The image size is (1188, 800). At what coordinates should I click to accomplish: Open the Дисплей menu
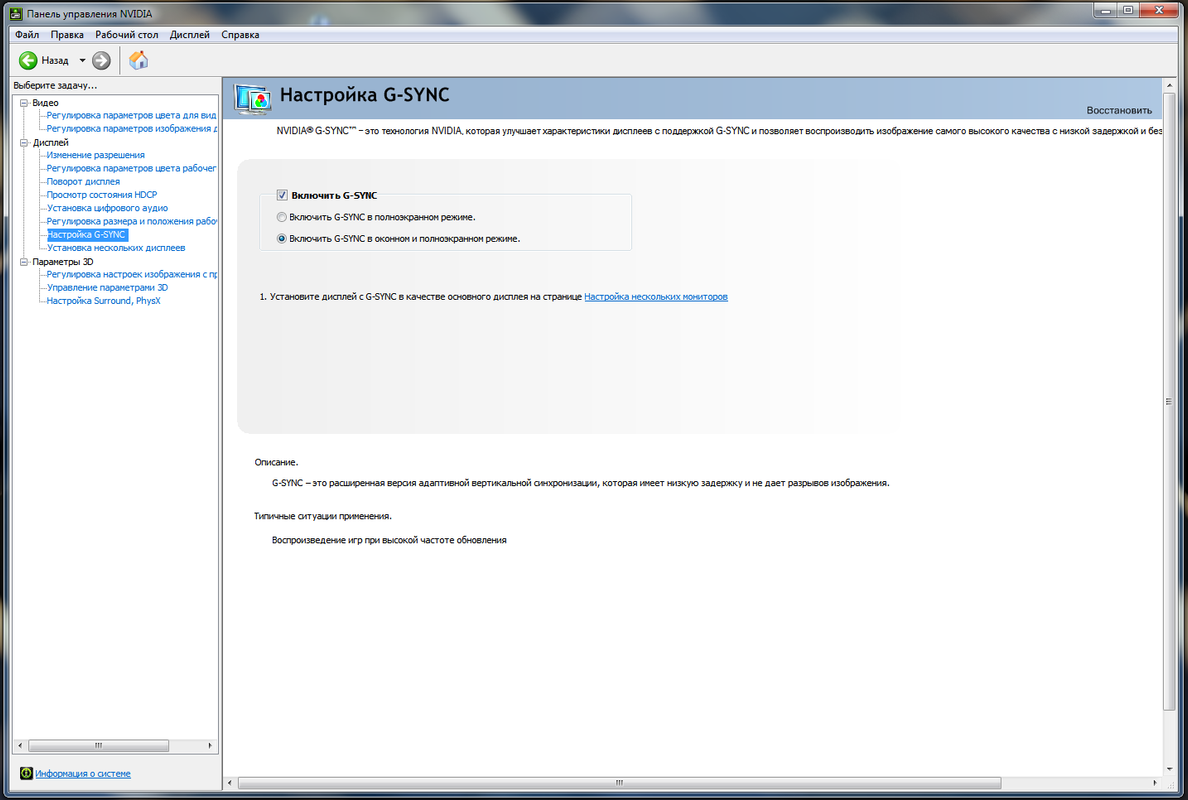point(189,35)
